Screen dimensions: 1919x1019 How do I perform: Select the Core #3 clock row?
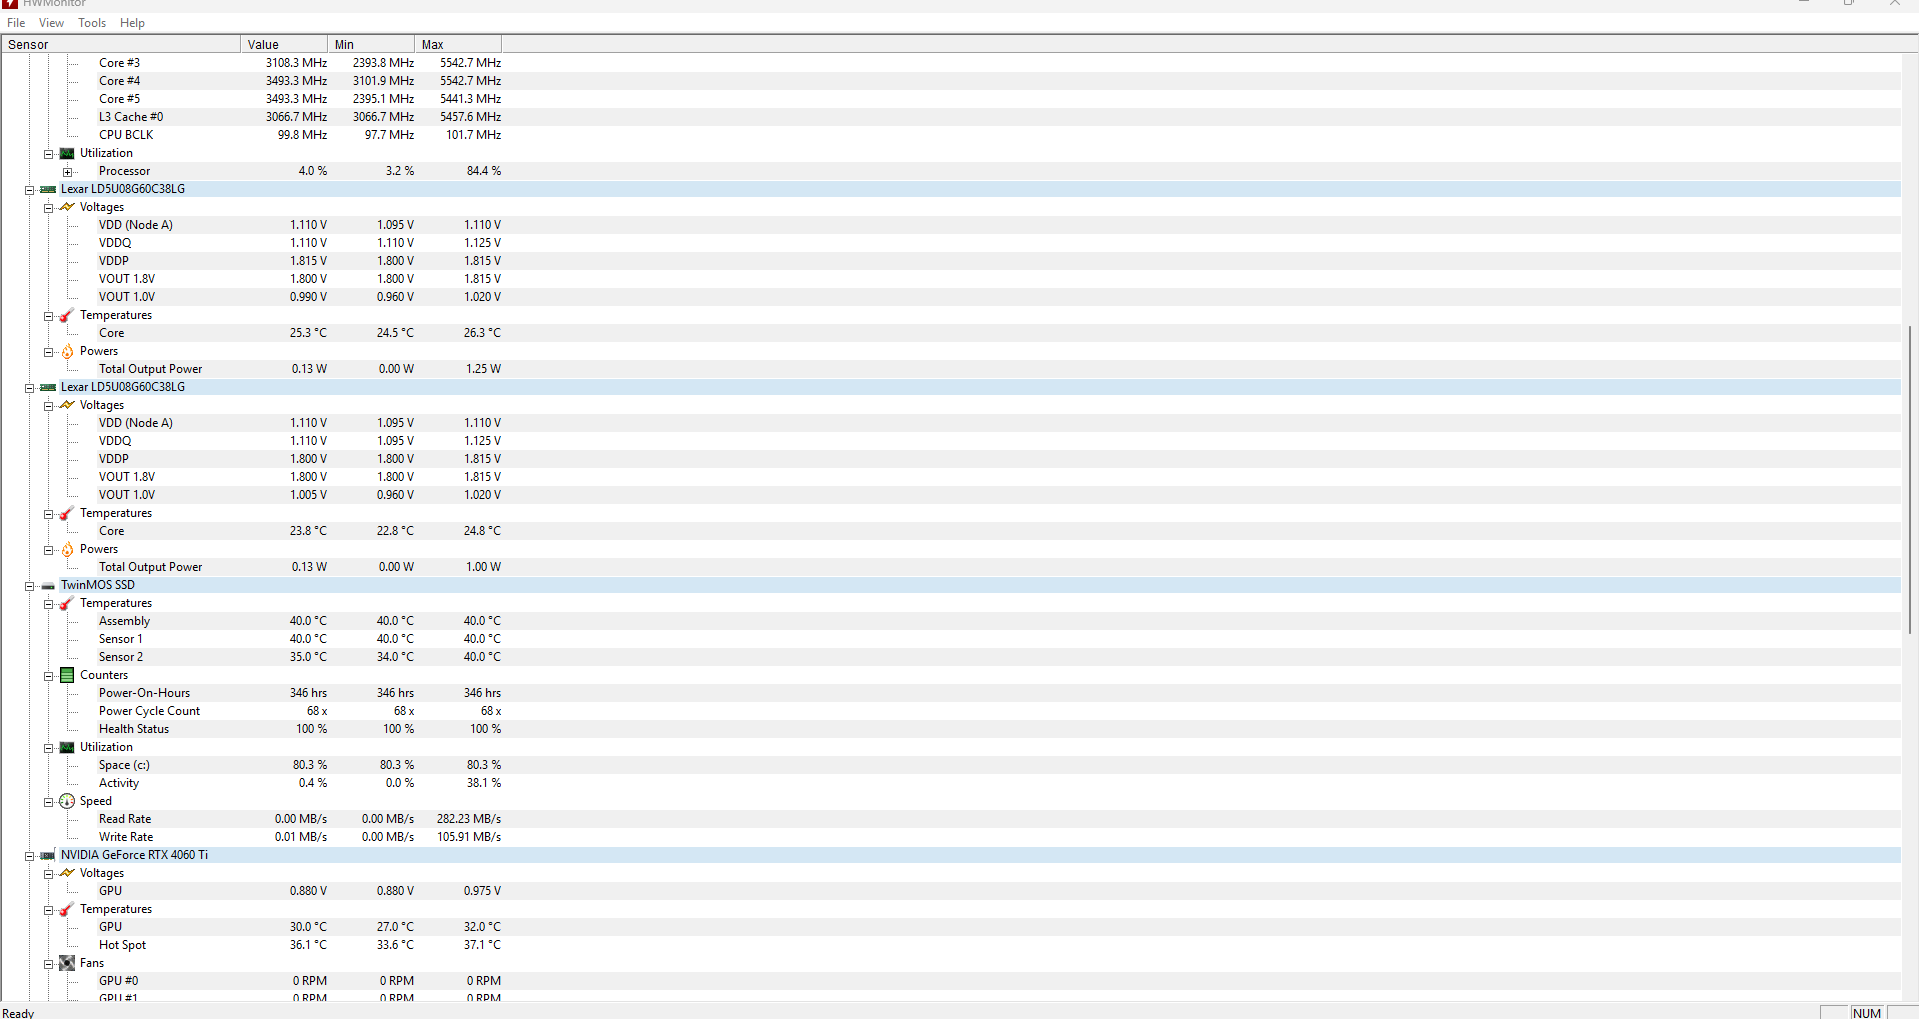pos(951,63)
